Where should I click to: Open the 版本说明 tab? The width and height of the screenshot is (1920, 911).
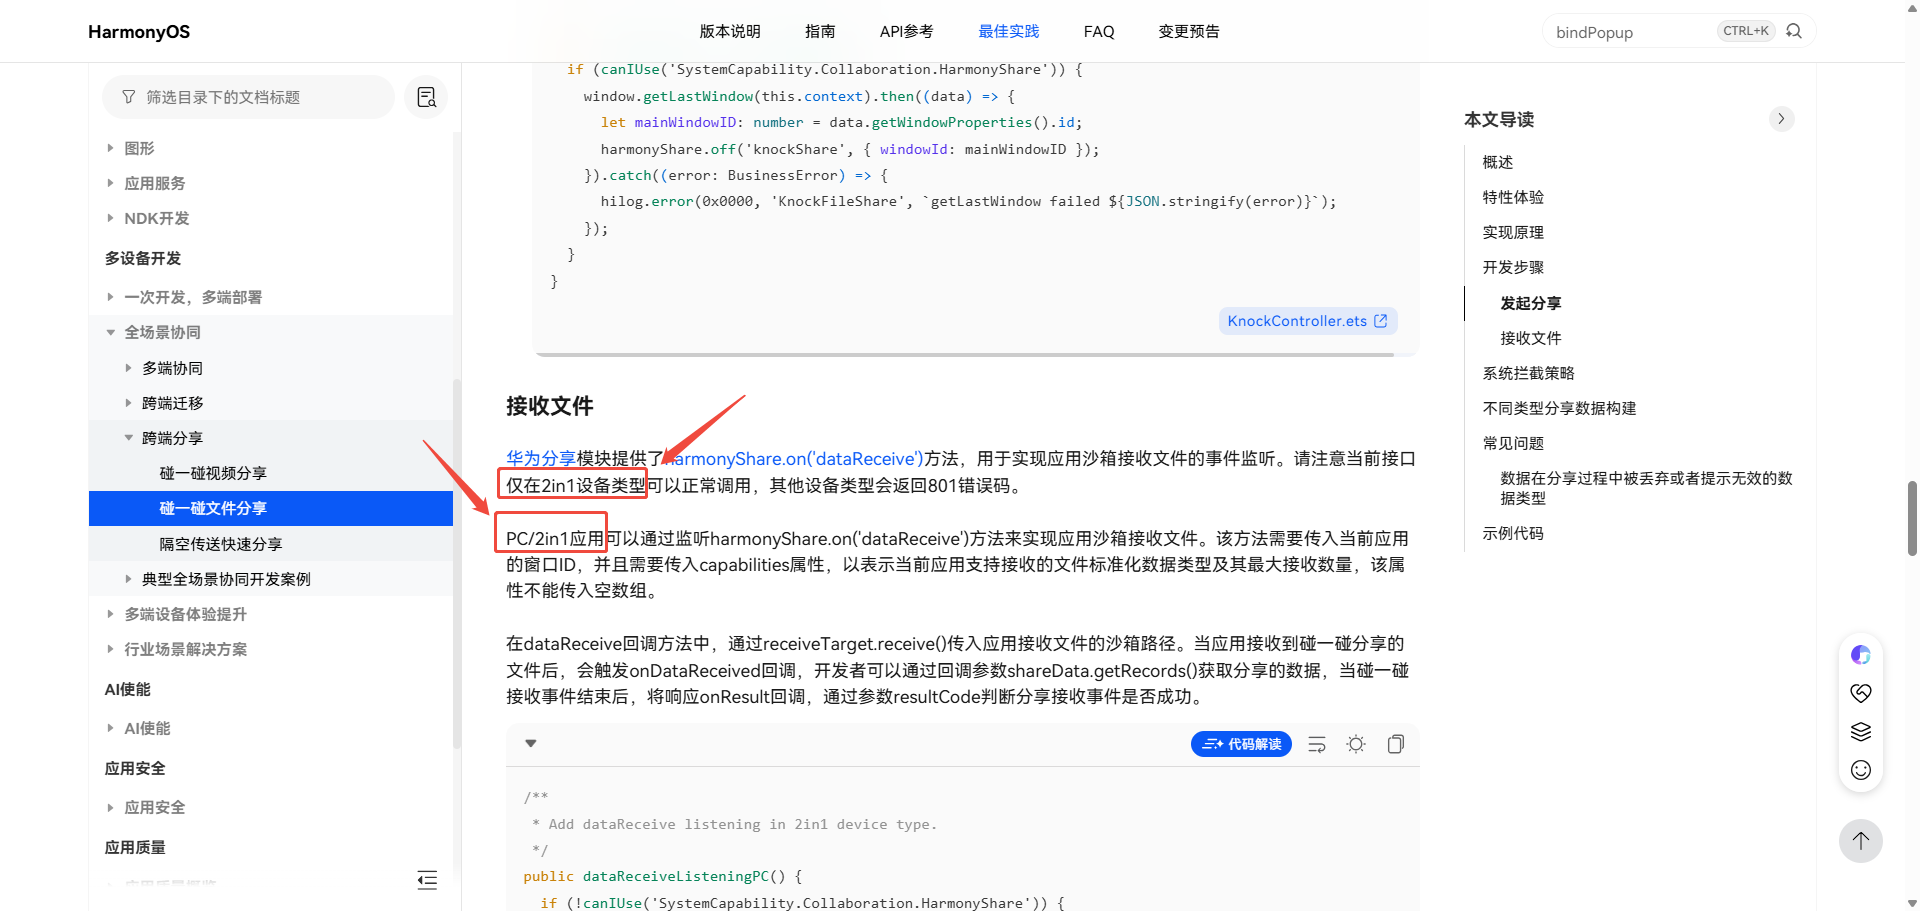click(x=730, y=32)
